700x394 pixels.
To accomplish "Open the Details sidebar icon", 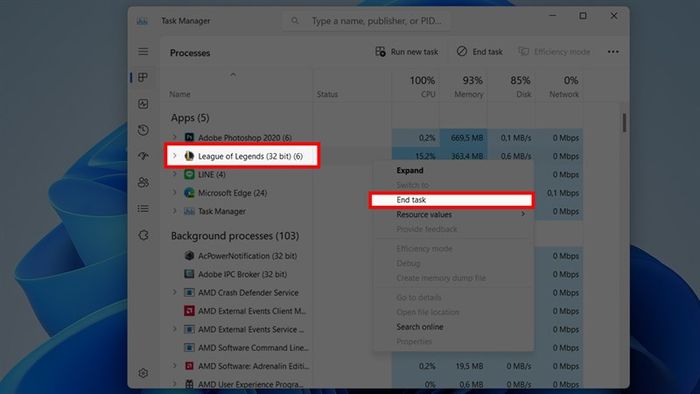I will (x=143, y=209).
